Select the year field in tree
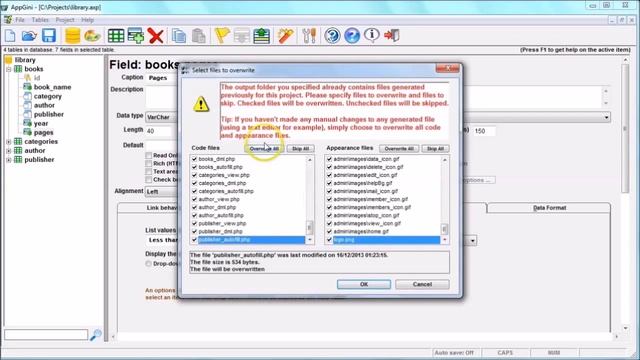The width and height of the screenshot is (640, 360). point(41,123)
